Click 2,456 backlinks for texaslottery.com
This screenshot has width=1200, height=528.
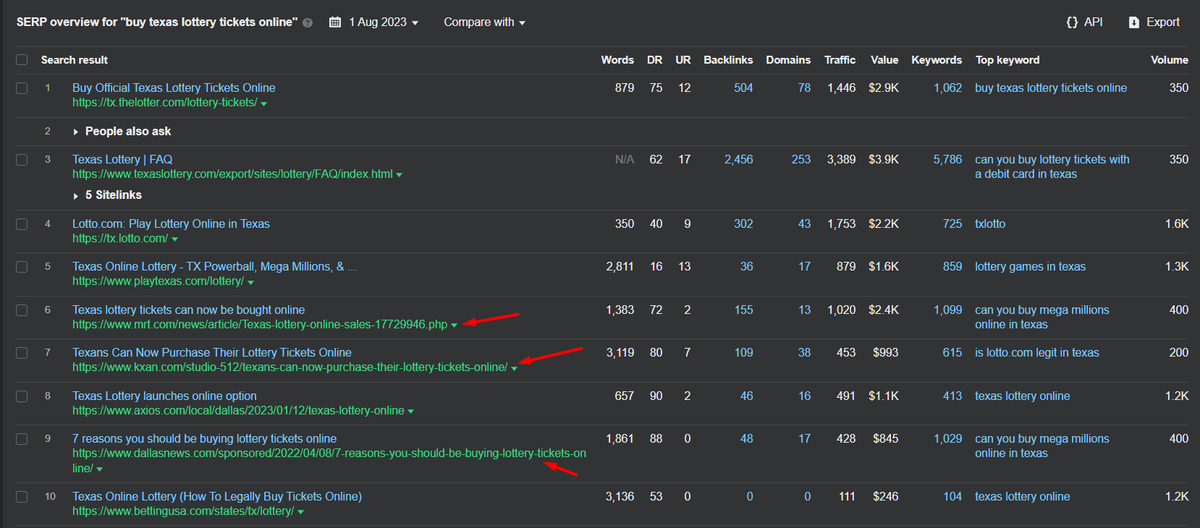point(738,159)
